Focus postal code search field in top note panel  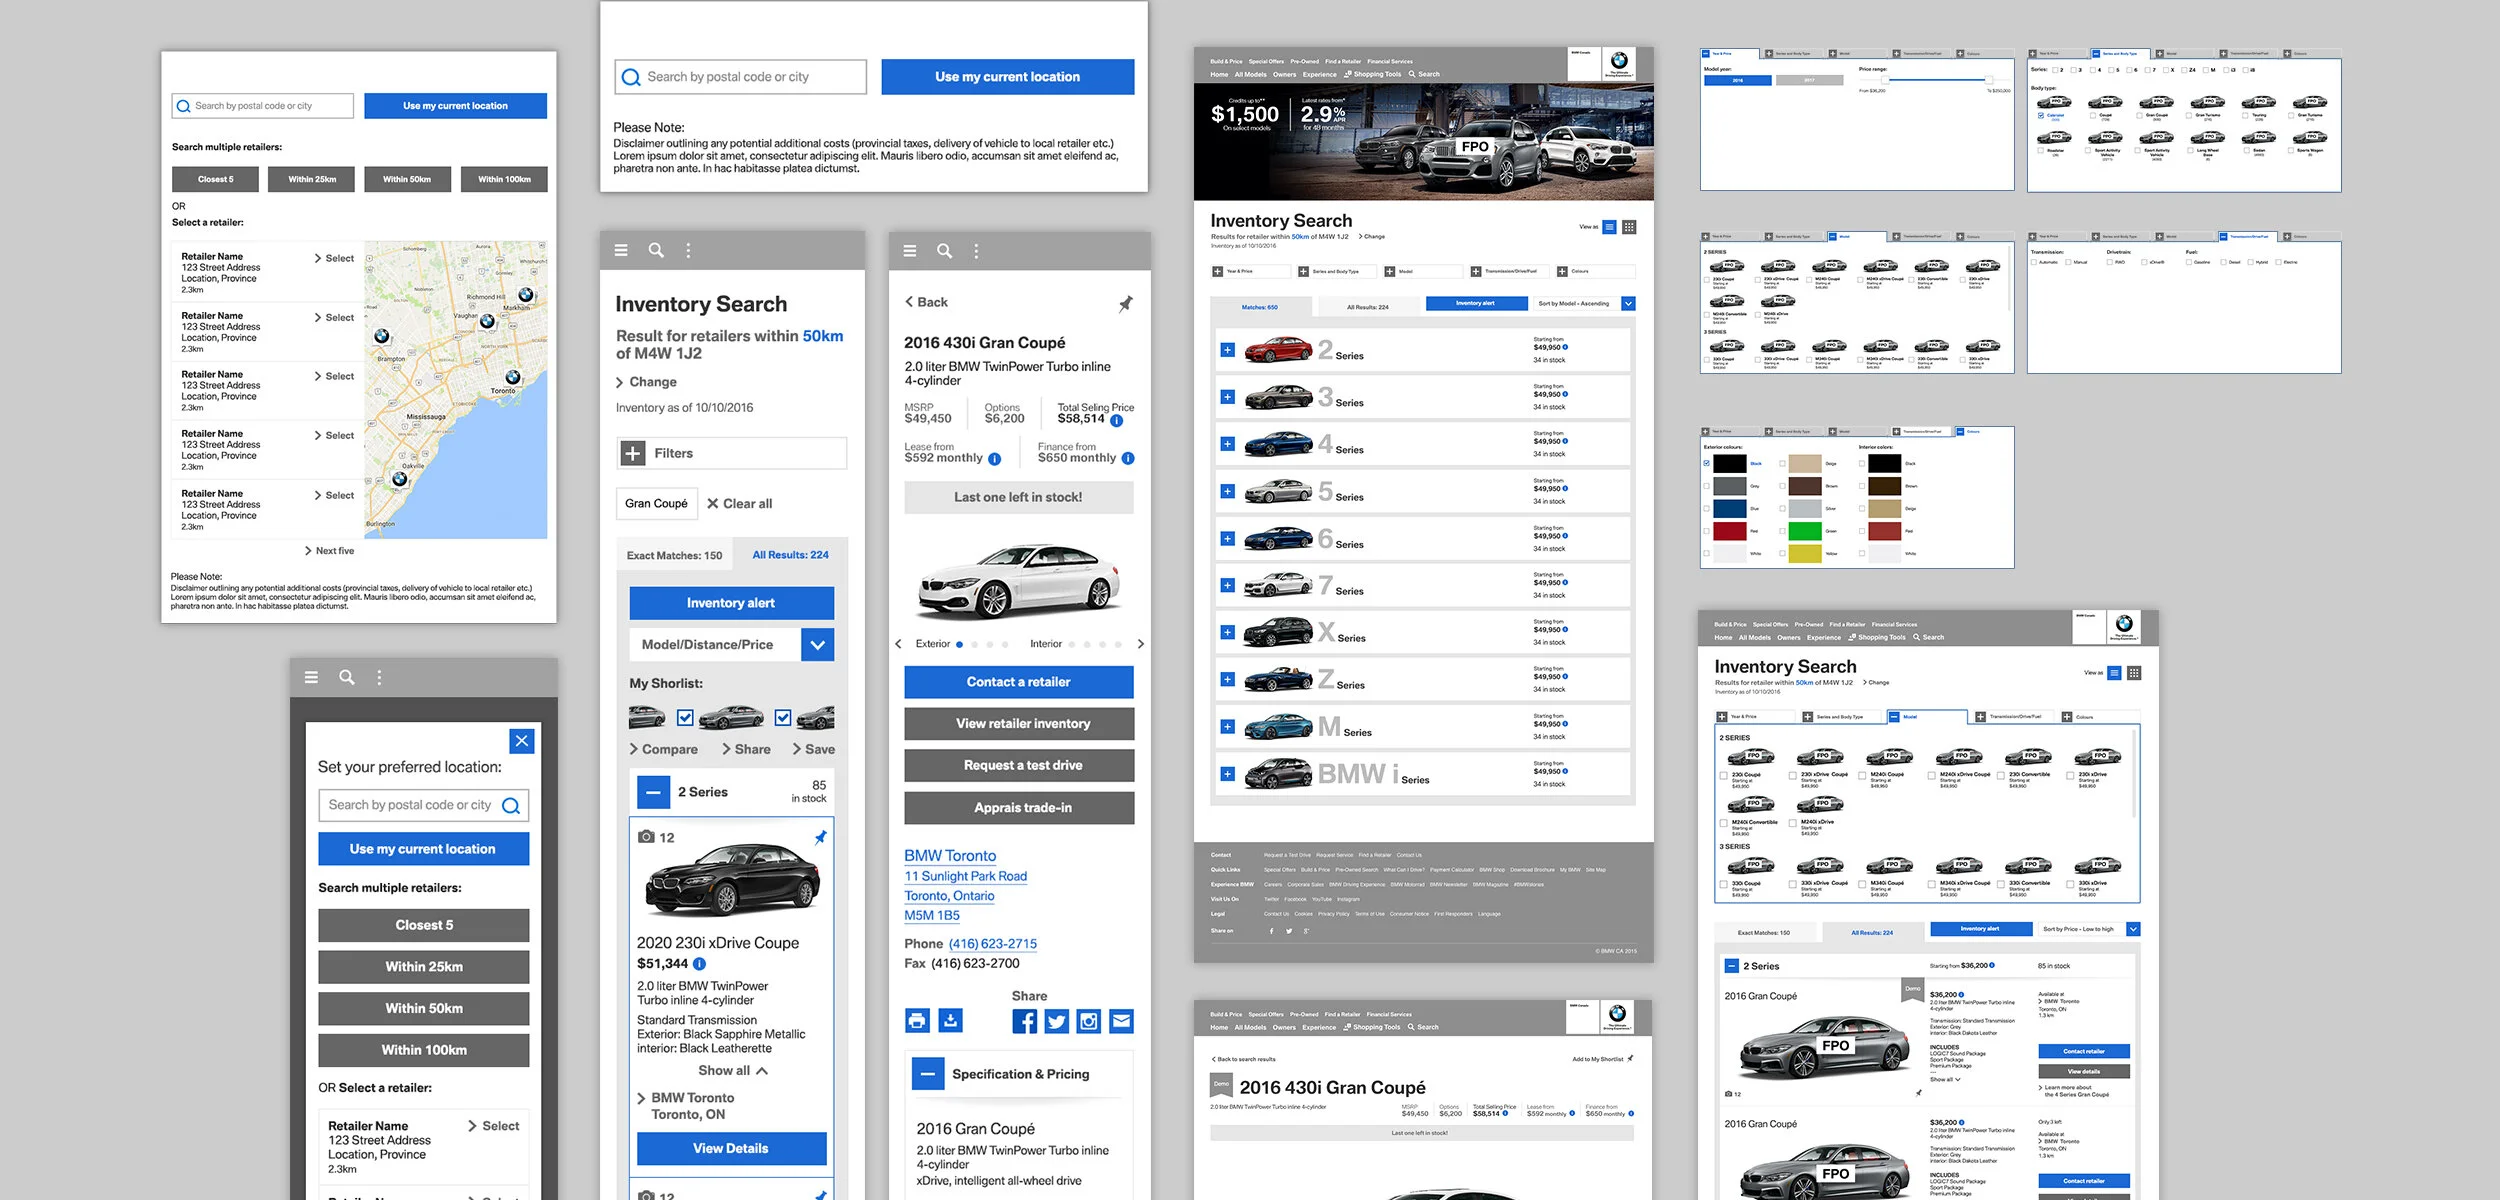point(741,77)
